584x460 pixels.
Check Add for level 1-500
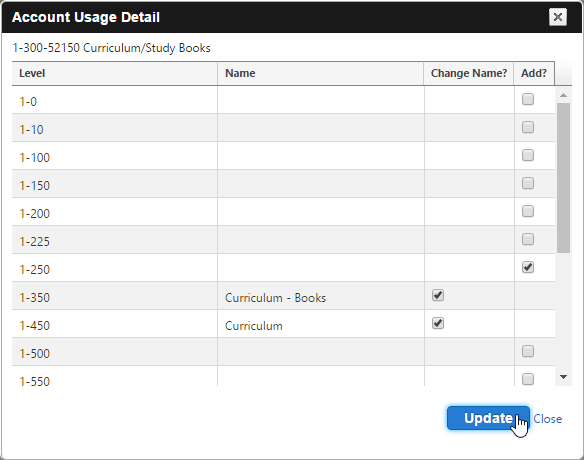[528, 351]
